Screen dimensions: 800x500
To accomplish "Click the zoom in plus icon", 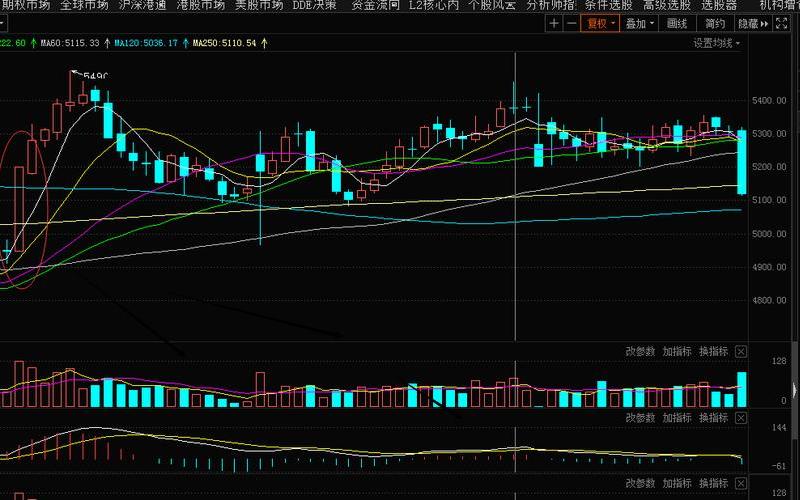I will click(555, 23).
